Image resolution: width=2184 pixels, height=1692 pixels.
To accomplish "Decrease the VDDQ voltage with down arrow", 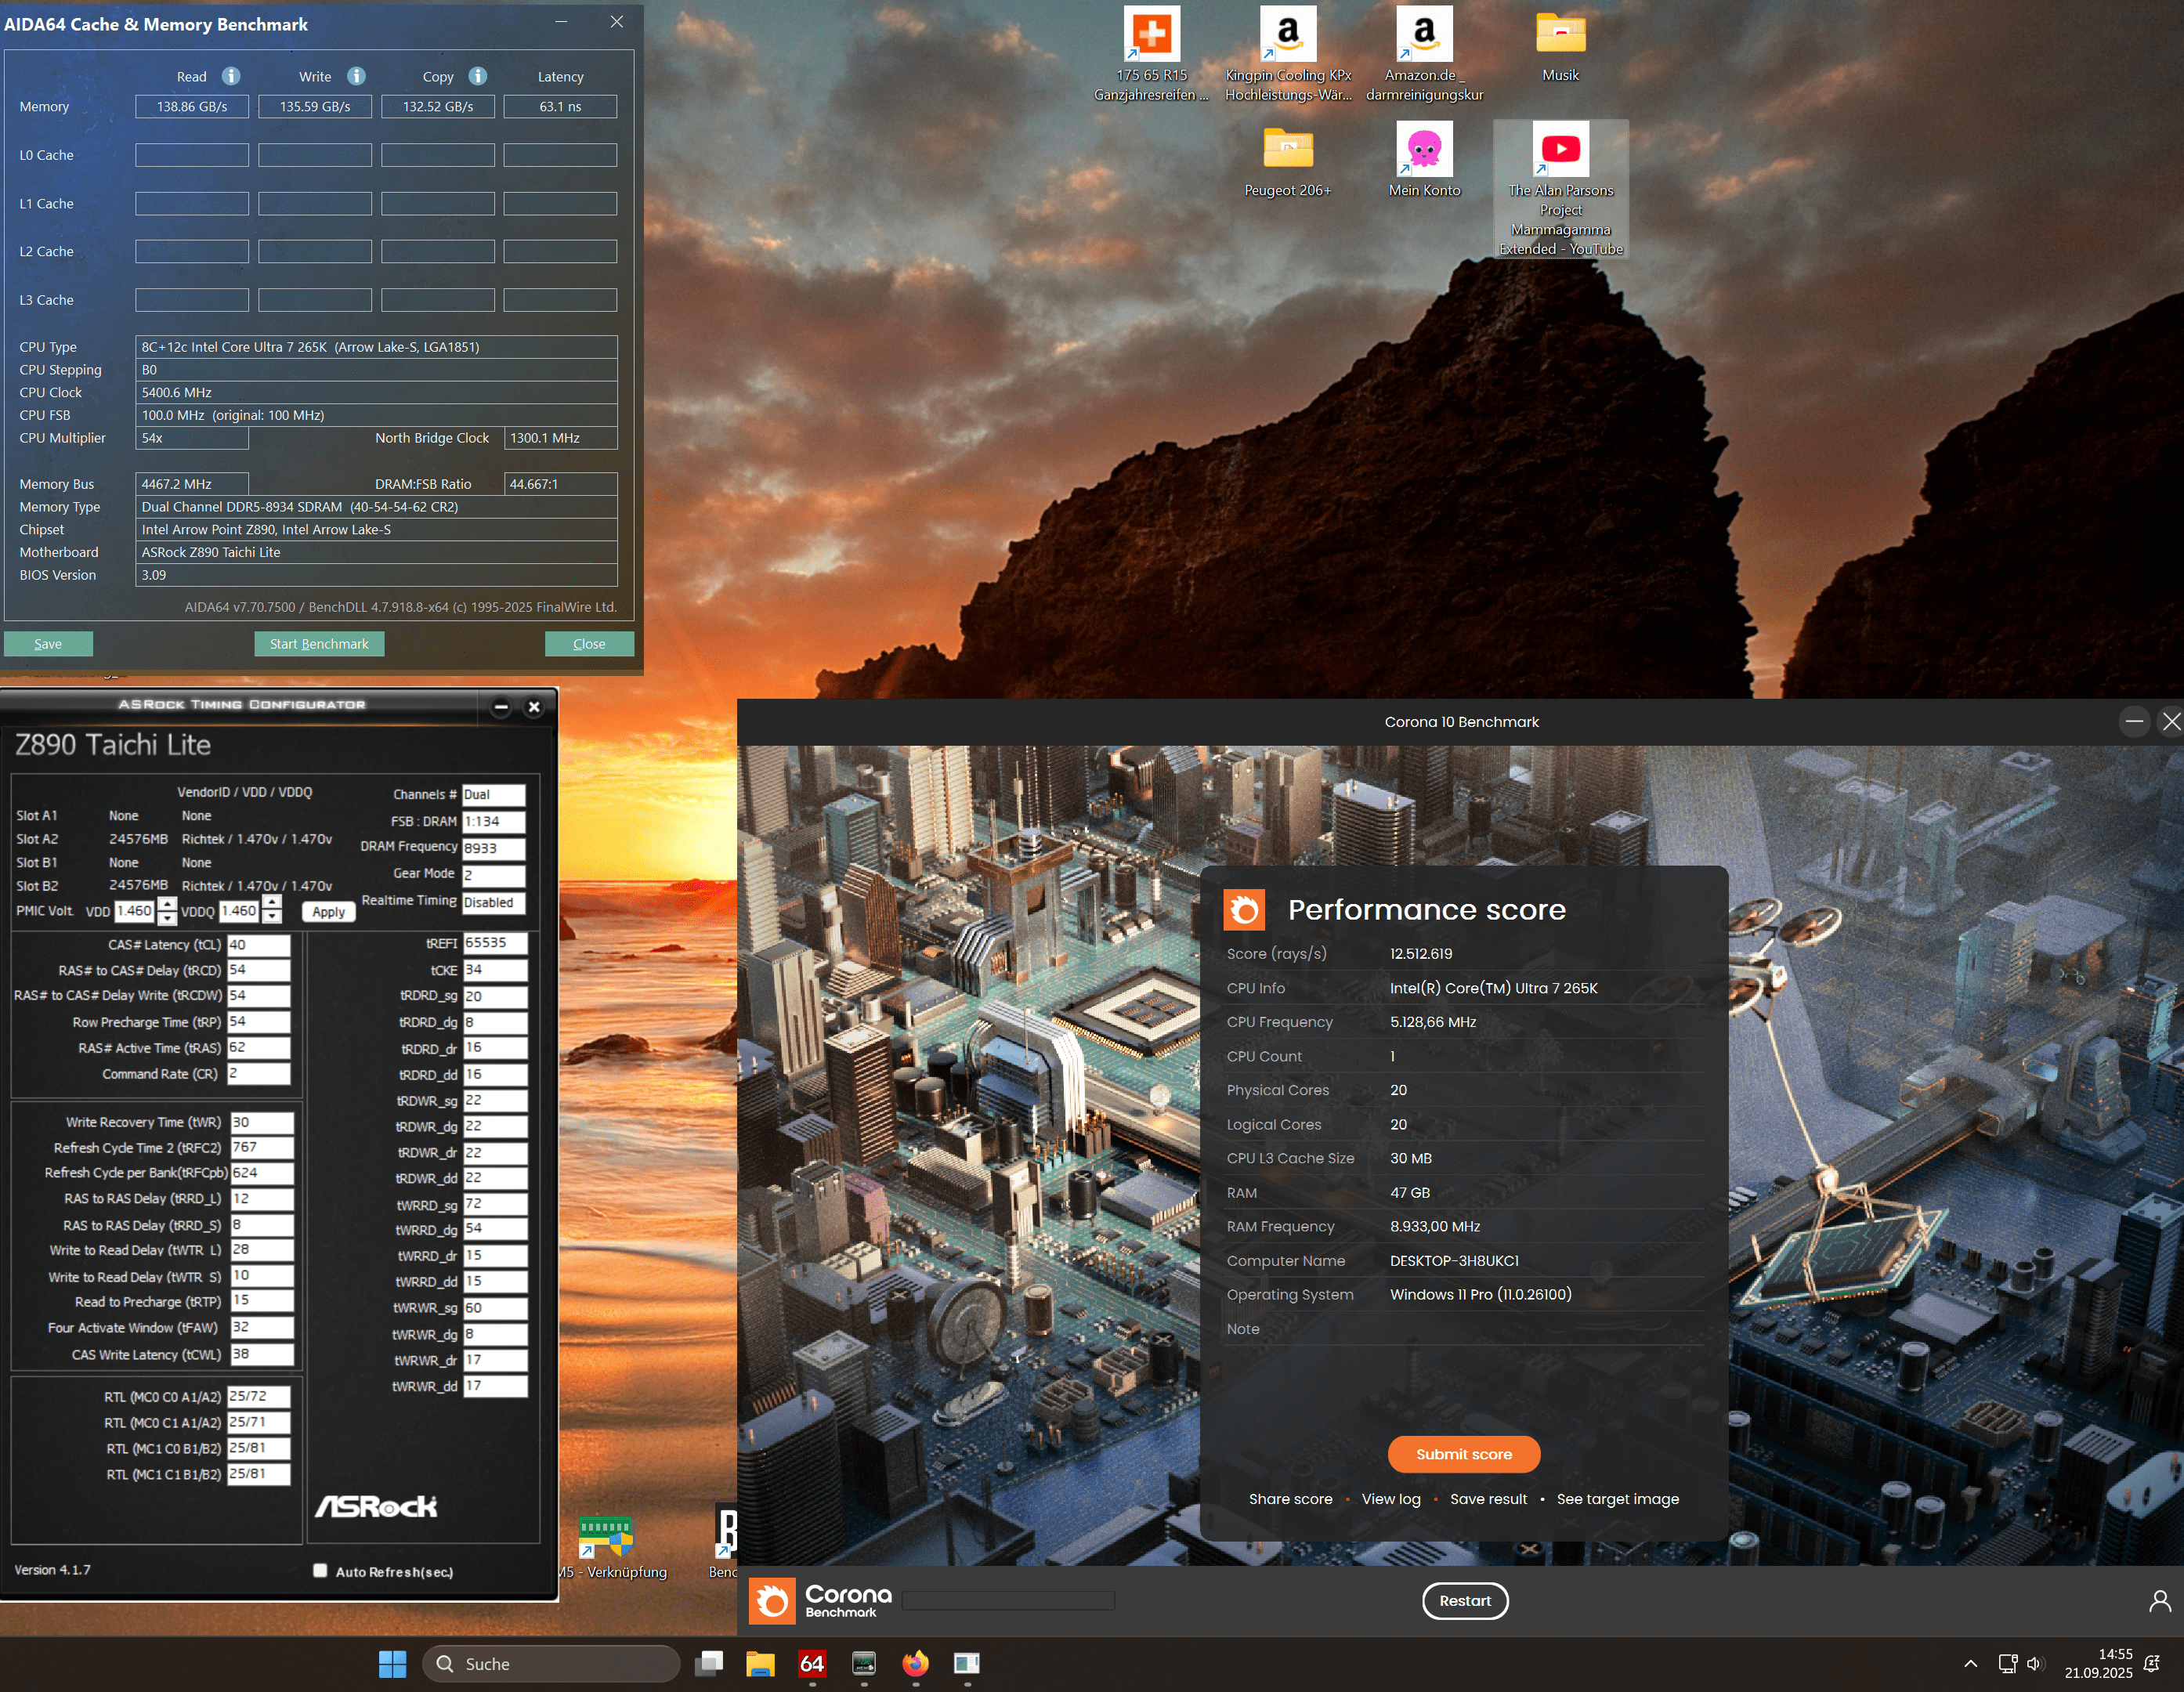I will 272,917.
